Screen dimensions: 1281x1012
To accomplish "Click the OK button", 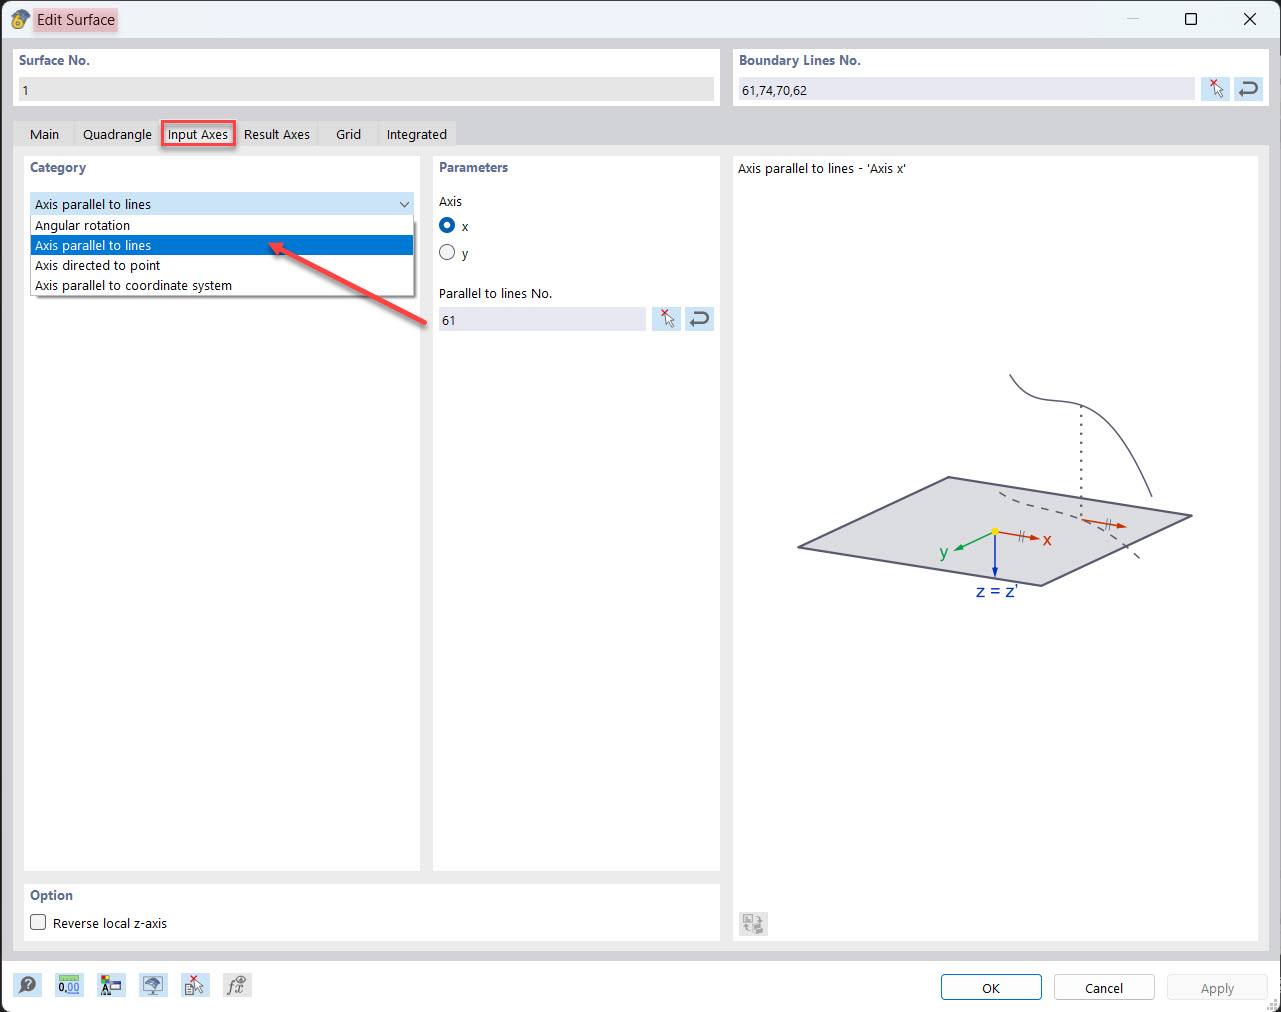I will (x=990, y=987).
